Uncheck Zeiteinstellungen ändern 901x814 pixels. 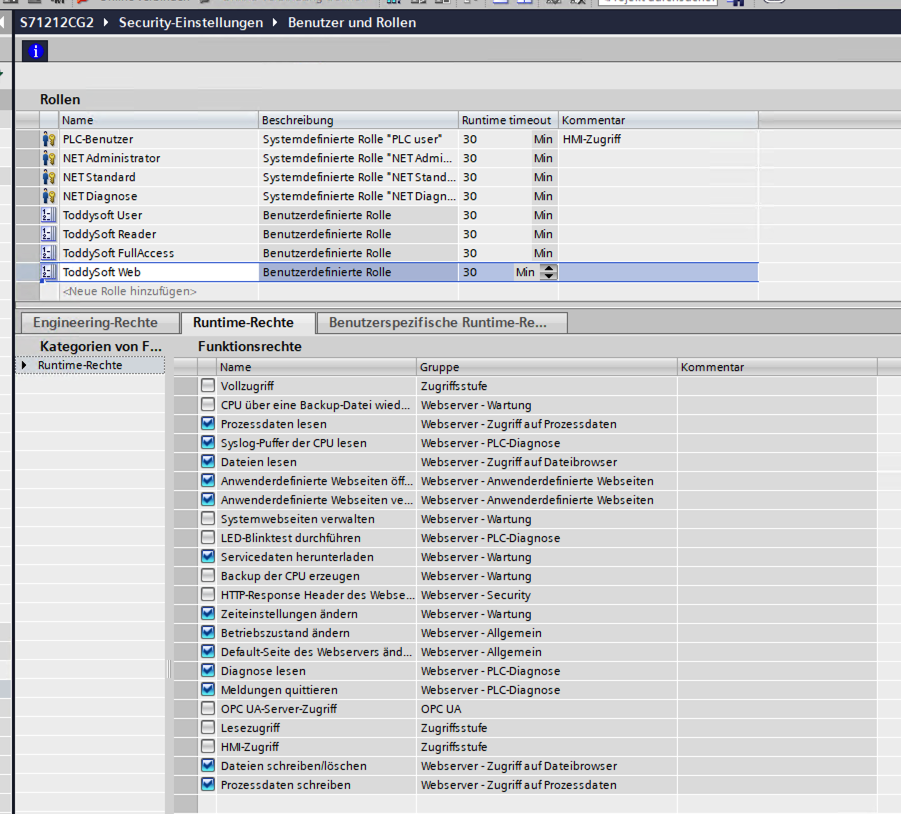coord(208,613)
